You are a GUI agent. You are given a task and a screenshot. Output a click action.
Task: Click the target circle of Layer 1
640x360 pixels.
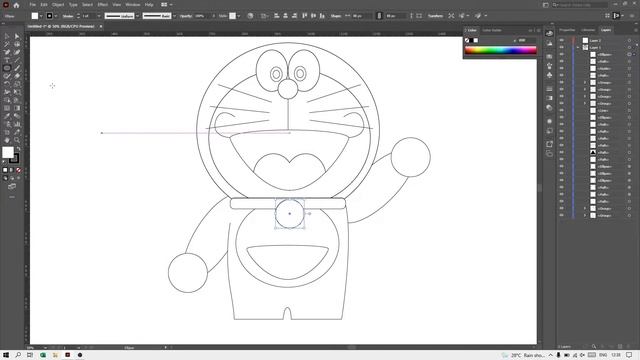[x=629, y=47]
